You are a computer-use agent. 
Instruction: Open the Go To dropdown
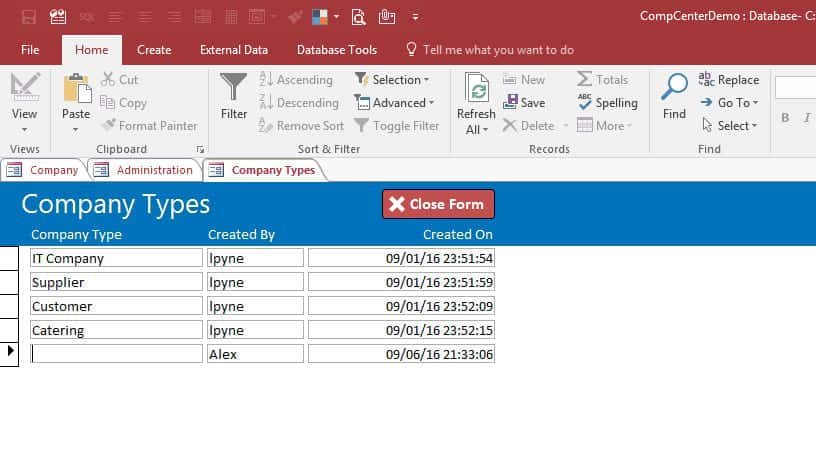730,103
